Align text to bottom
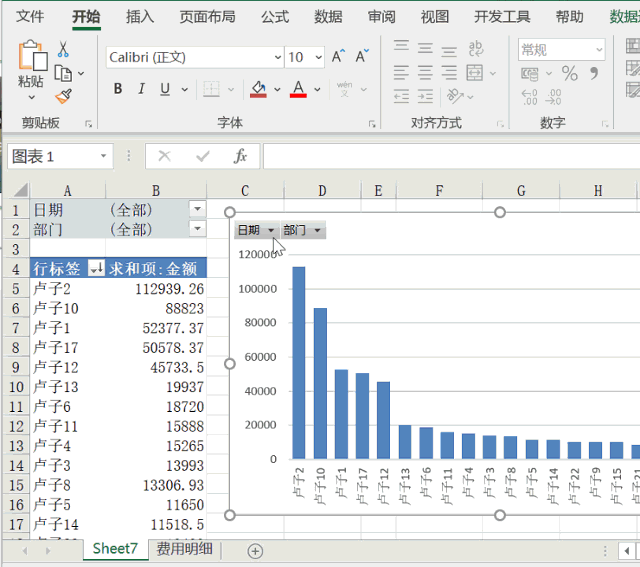This screenshot has height=567, width=640. (x=449, y=51)
